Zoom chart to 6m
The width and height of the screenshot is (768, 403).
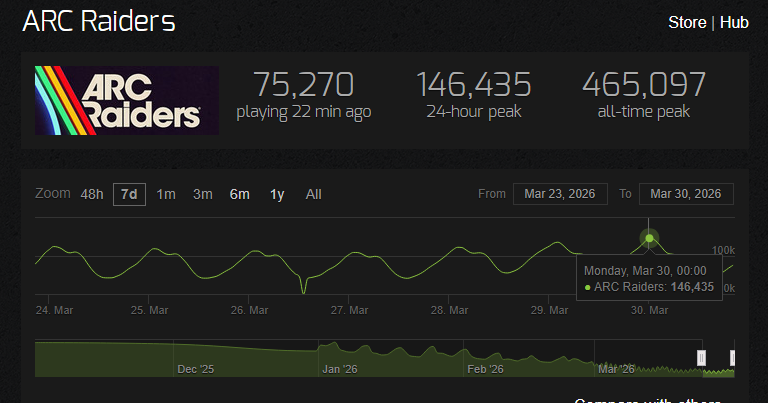click(240, 194)
